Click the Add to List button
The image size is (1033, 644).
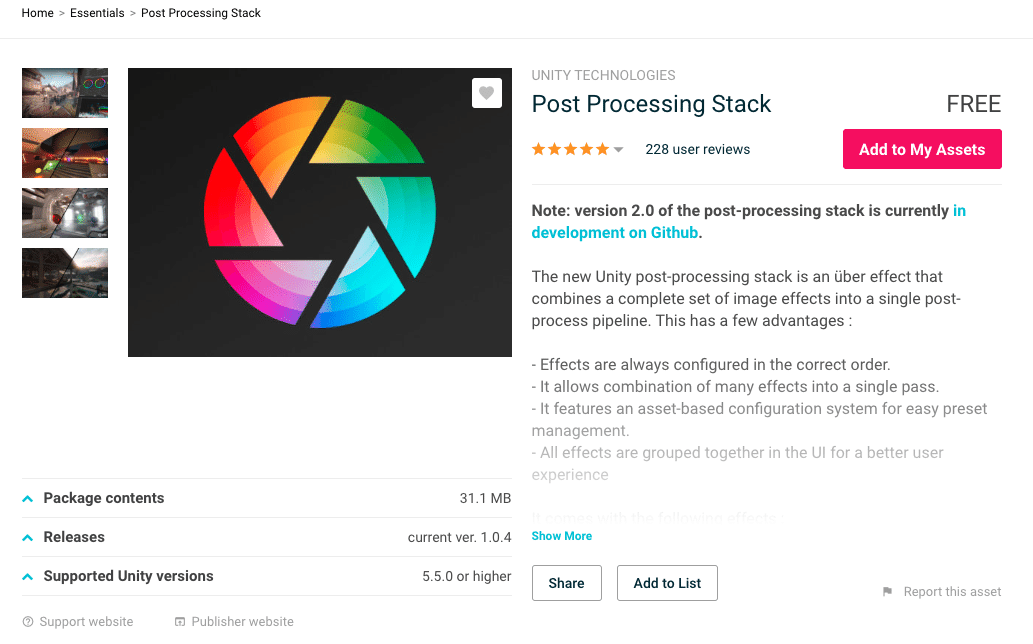[667, 583]
